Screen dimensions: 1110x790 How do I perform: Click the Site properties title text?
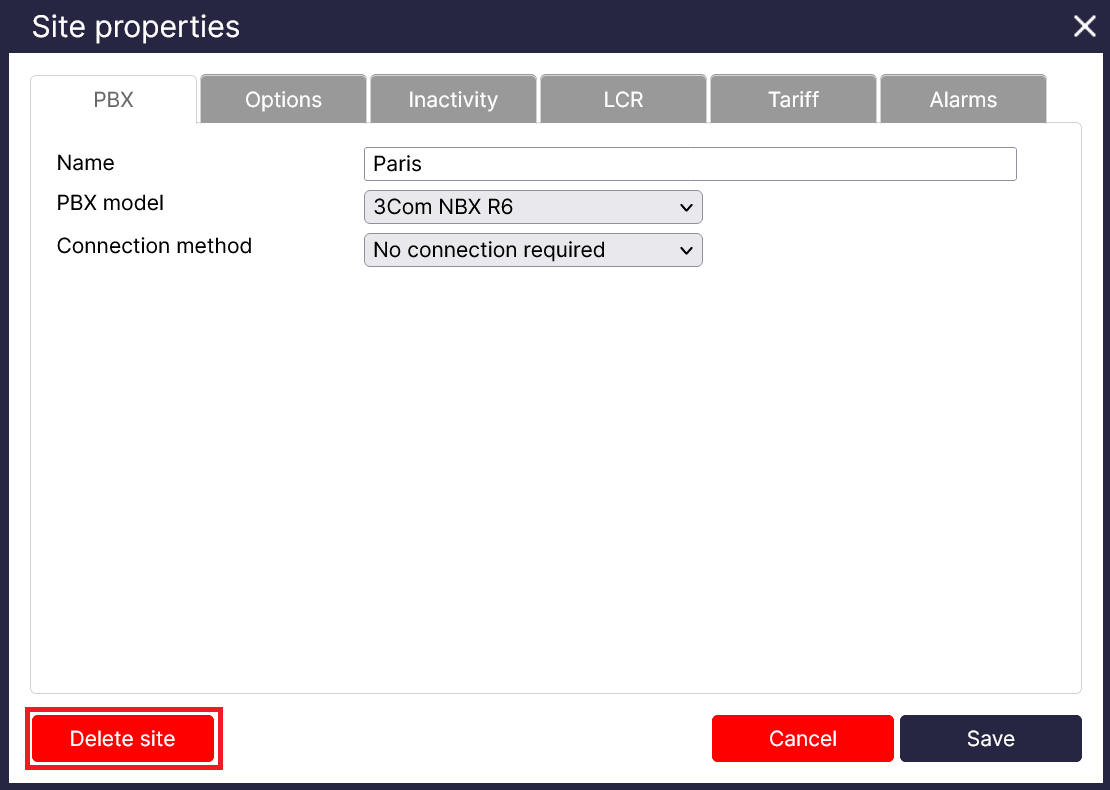[x=136, y=27]
